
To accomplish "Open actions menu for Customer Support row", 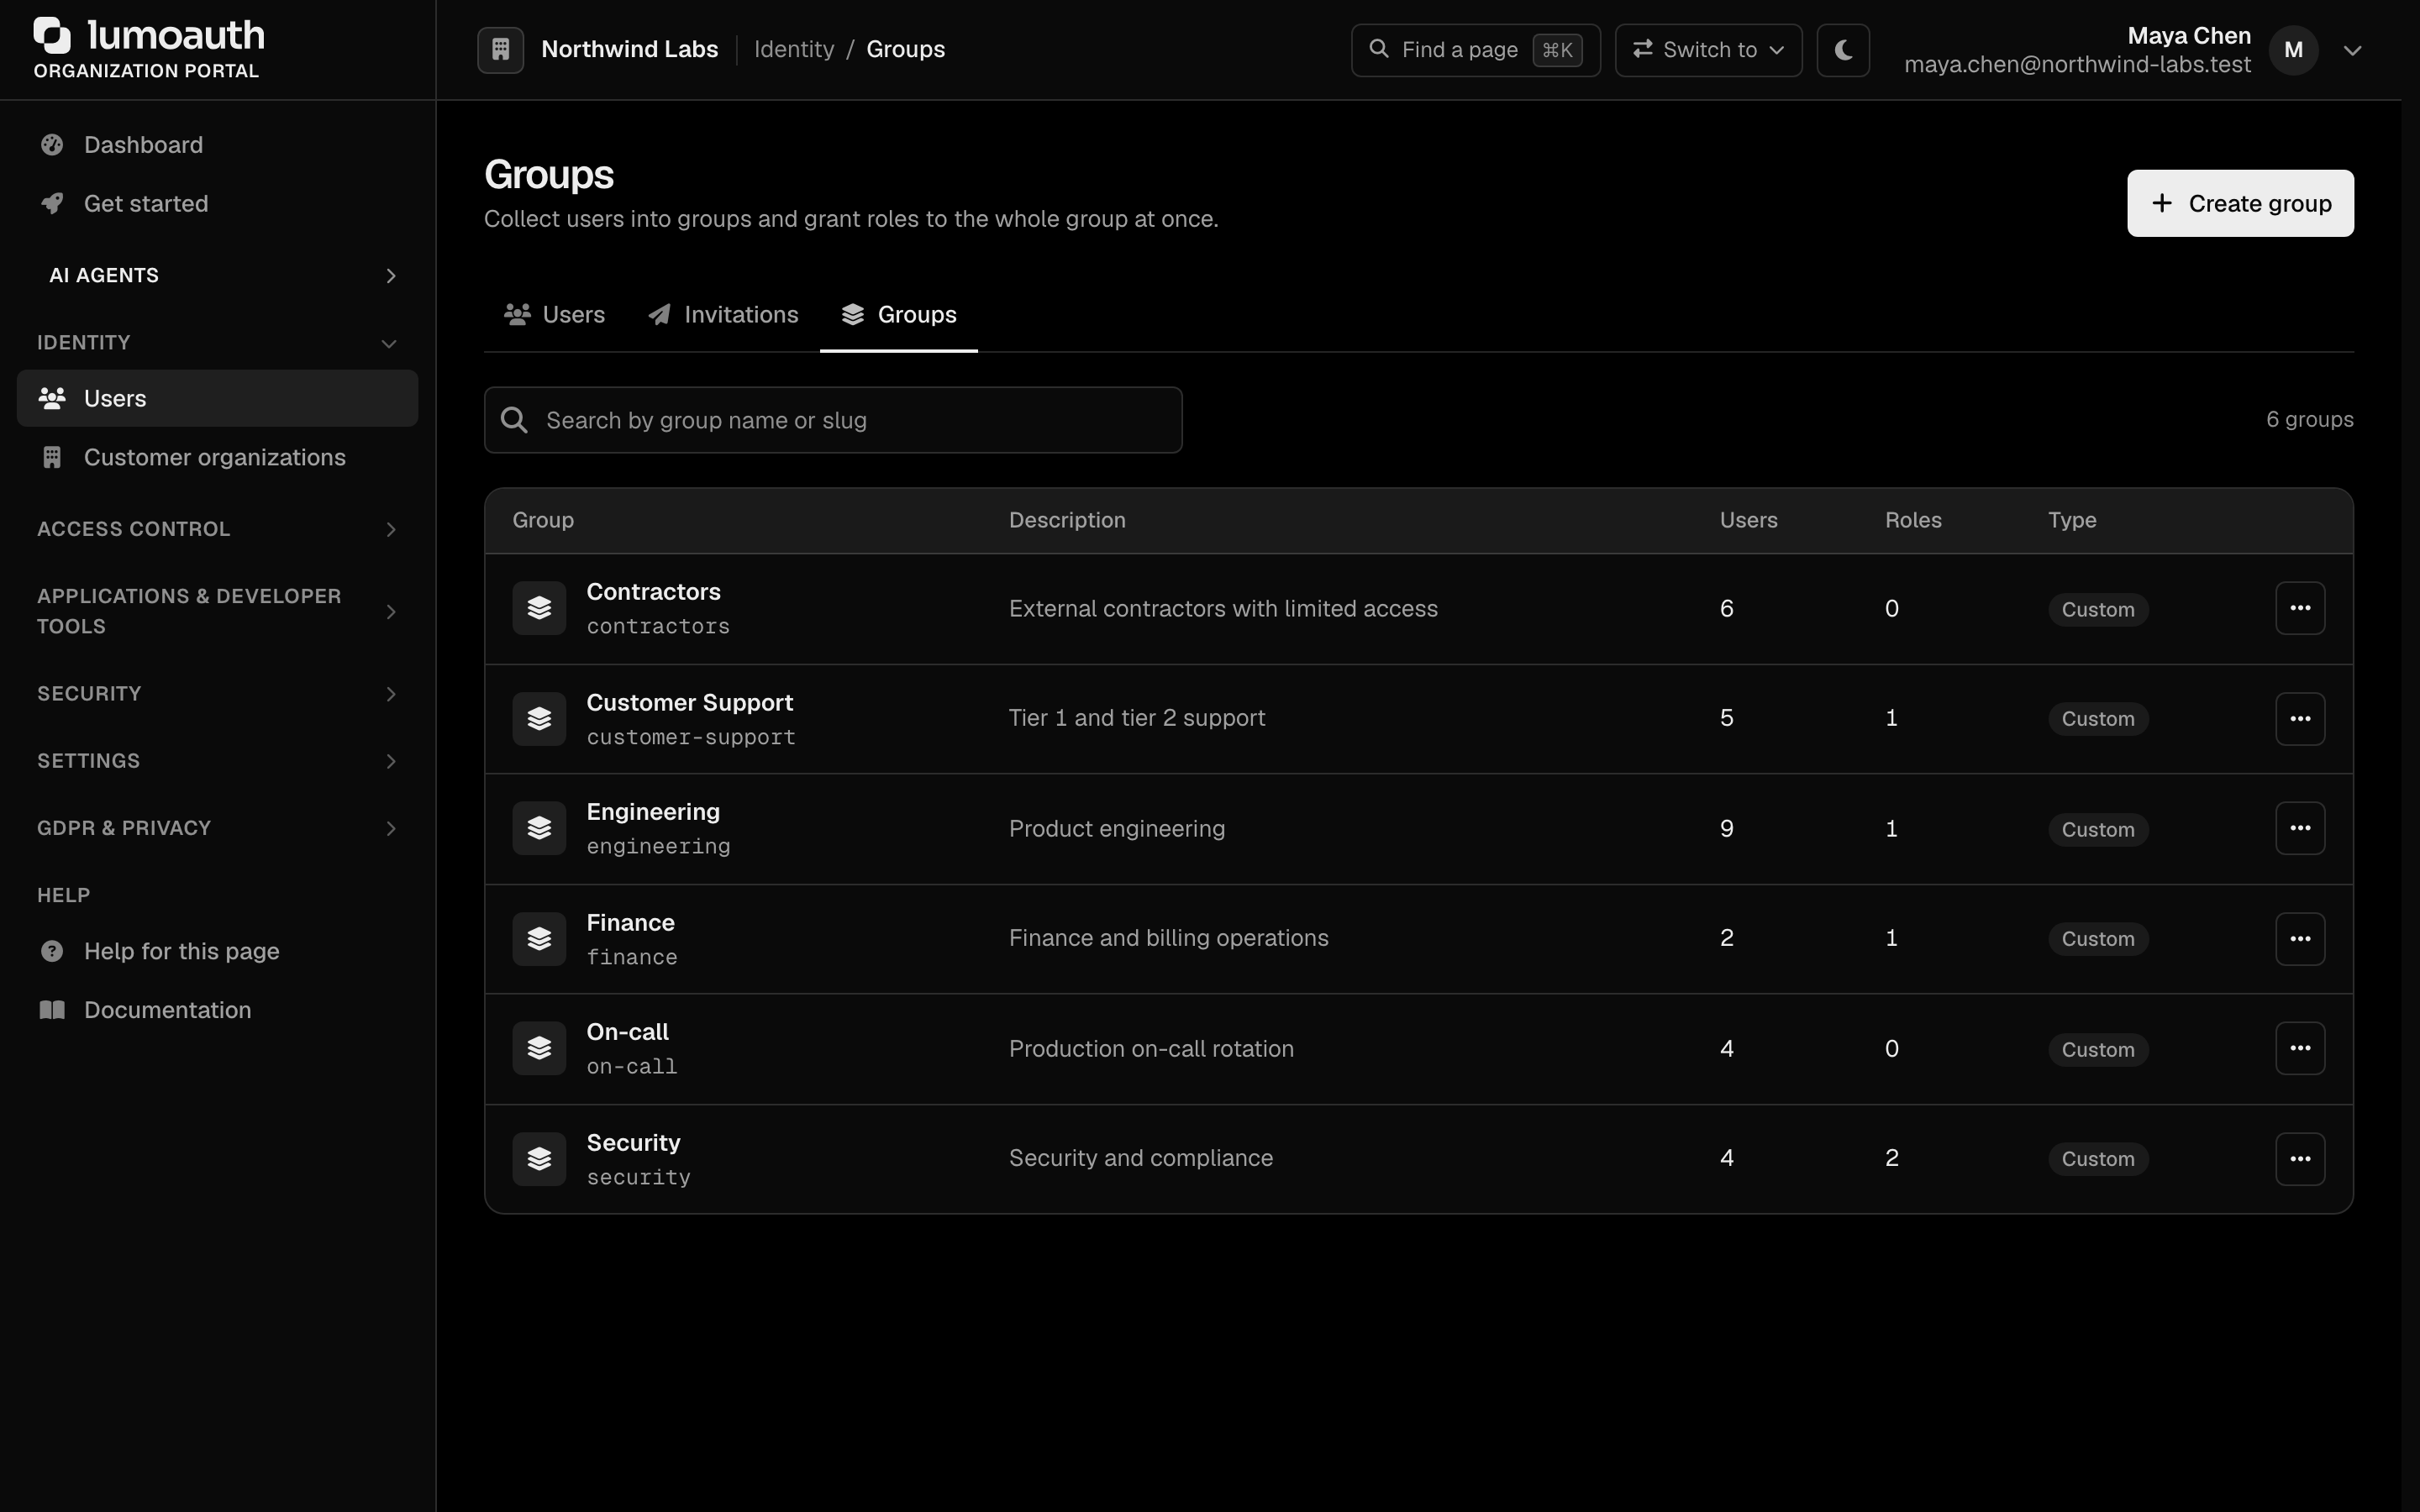I will pyautogui.click(x=2300, y=719).
